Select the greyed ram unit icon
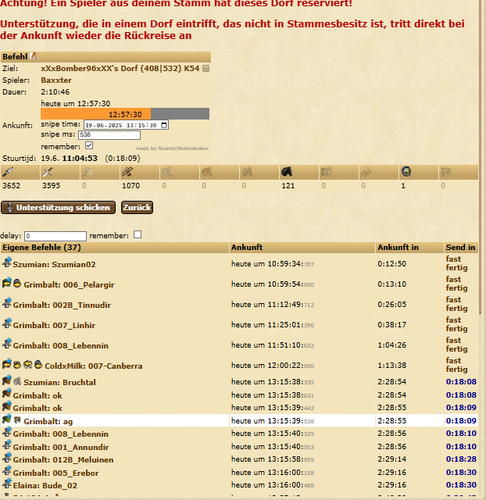The image size is (486, 500). tap(326, 172)
